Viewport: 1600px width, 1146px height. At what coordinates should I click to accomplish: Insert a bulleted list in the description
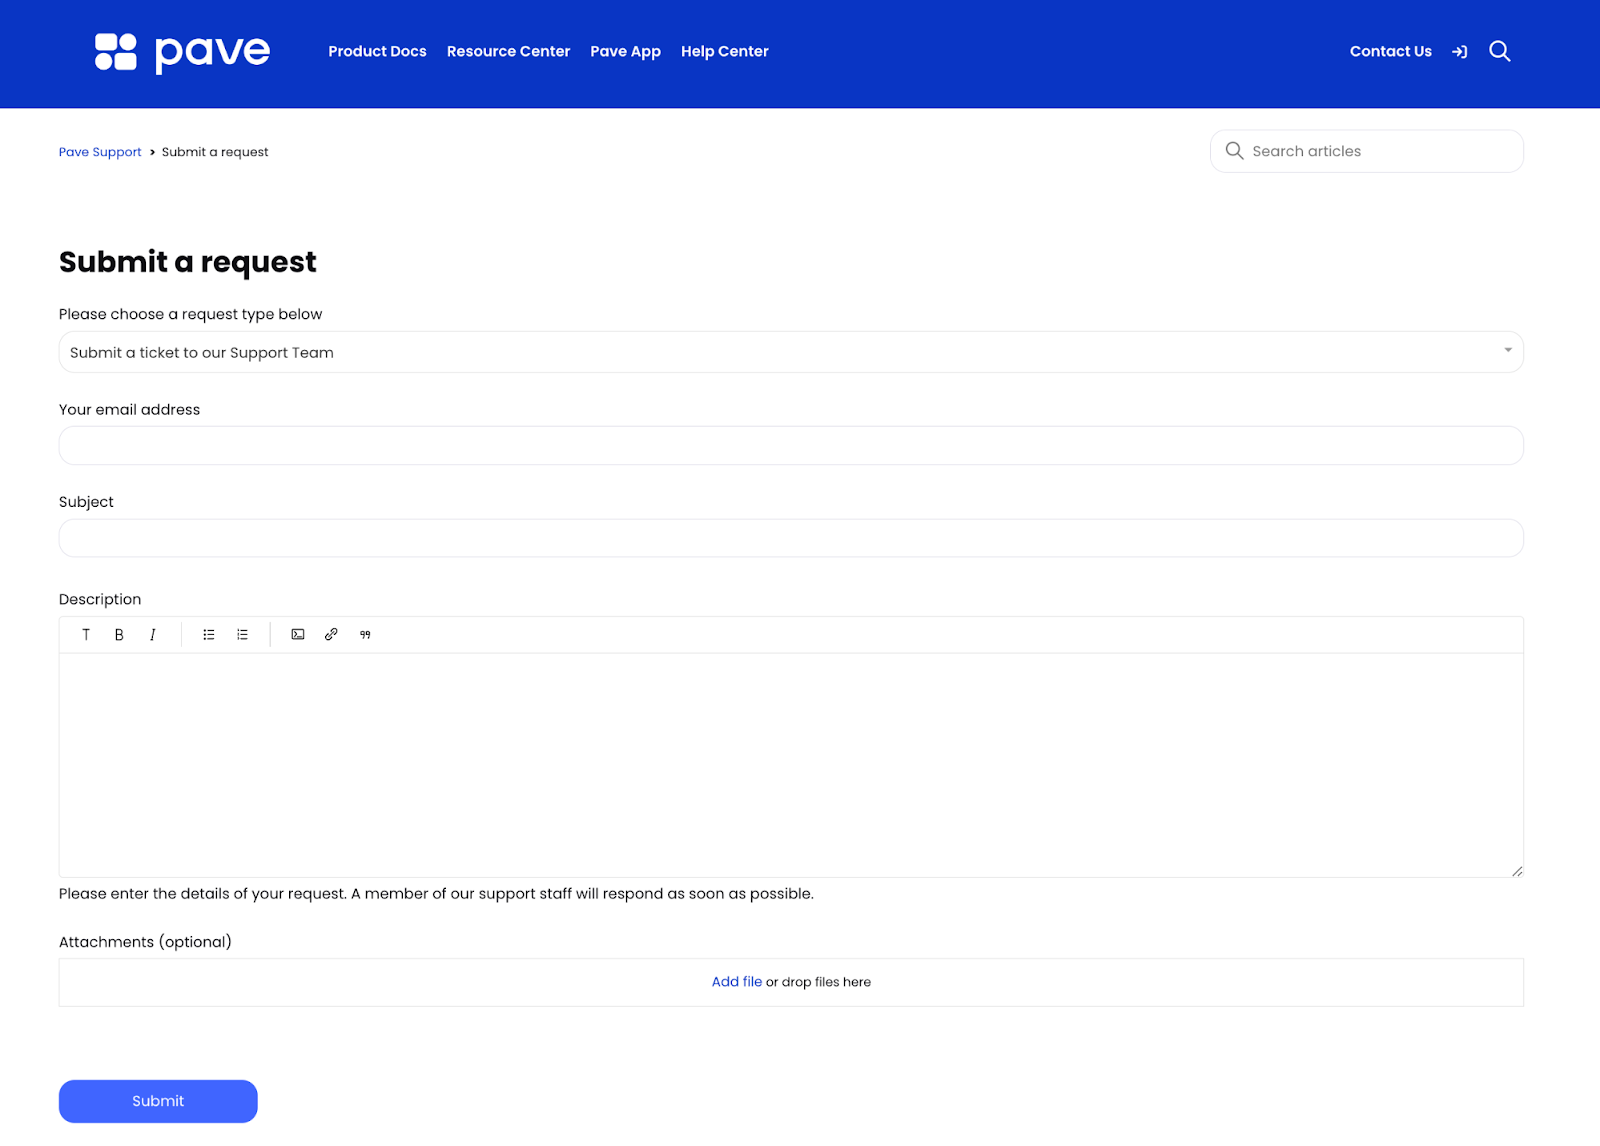208,634
